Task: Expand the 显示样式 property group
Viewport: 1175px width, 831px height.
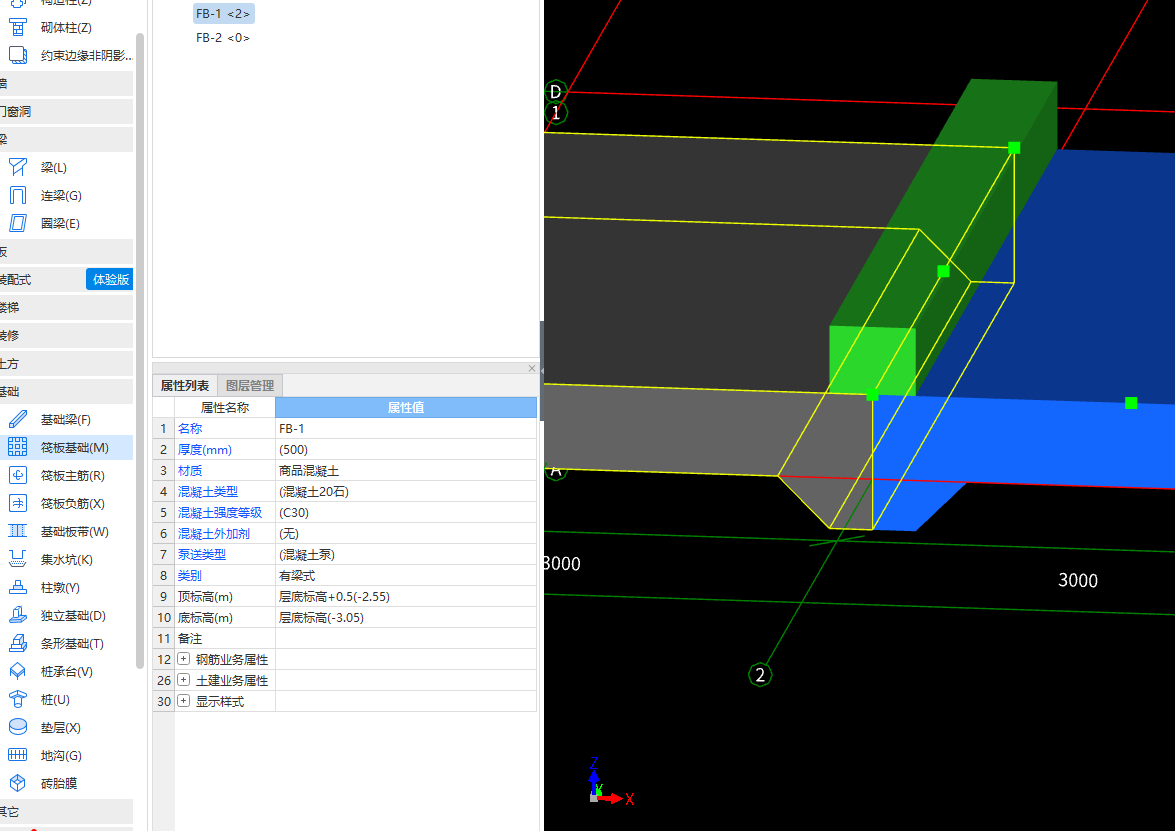Action: pos(184,701)
